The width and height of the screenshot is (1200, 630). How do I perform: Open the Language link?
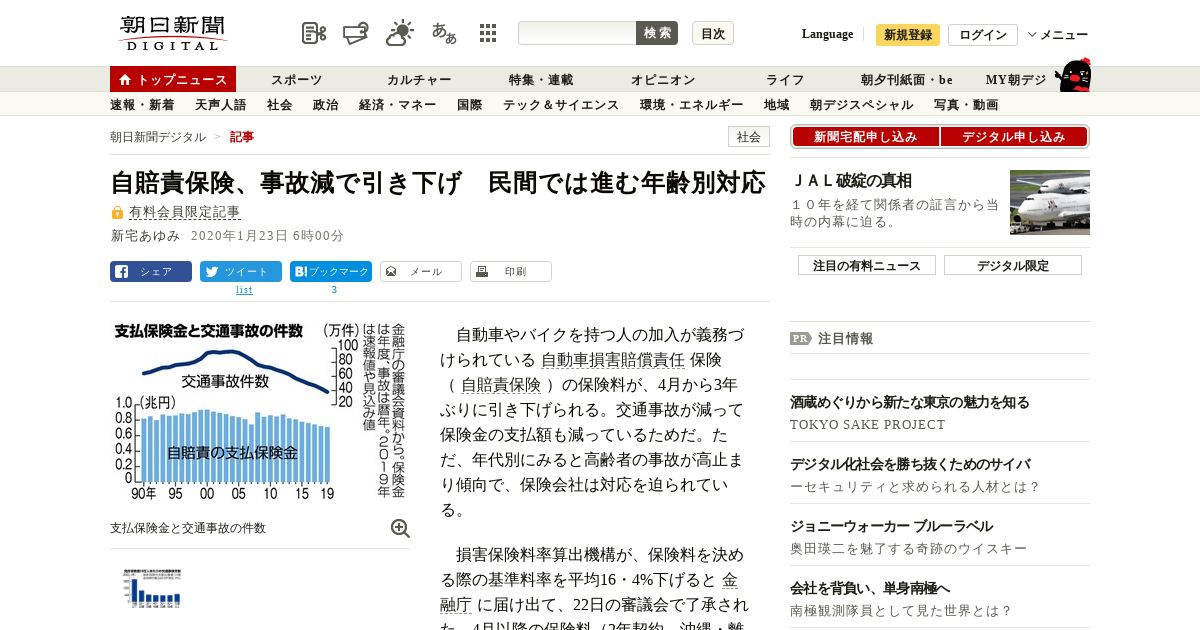coord(828,34)
